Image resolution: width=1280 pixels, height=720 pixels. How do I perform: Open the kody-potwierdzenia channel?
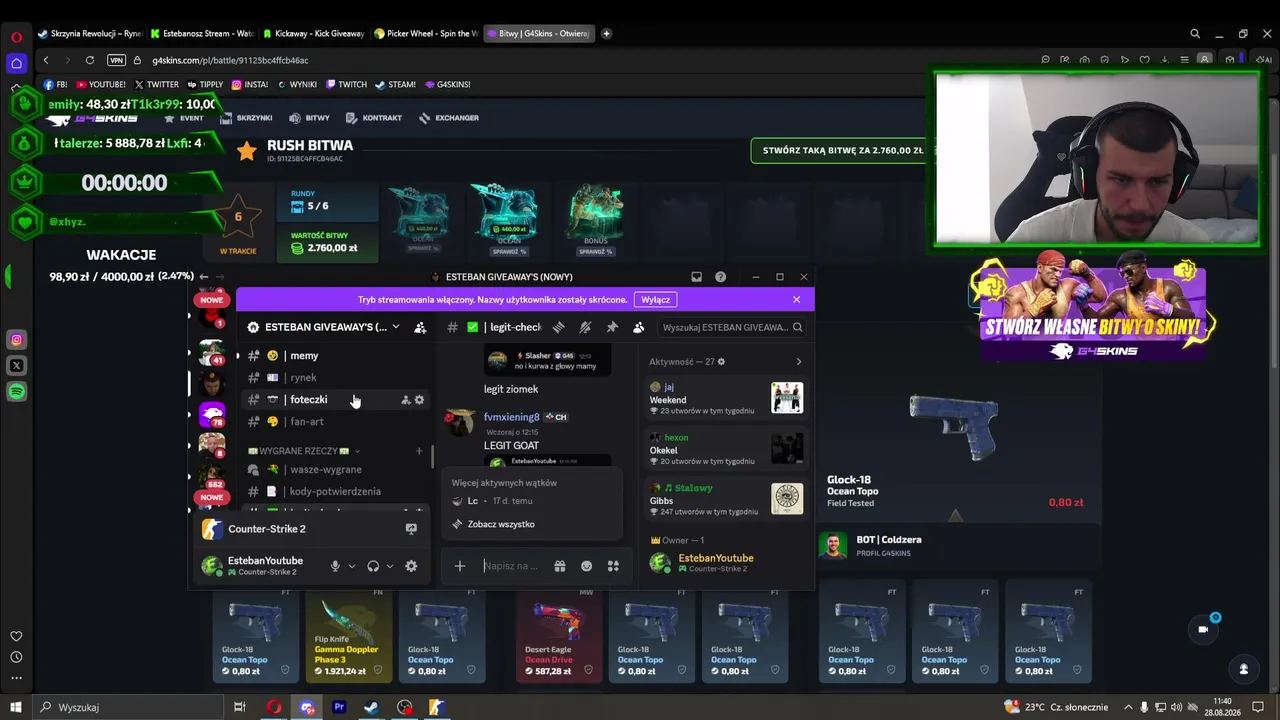pyautogui.click(x=336, y=492)
